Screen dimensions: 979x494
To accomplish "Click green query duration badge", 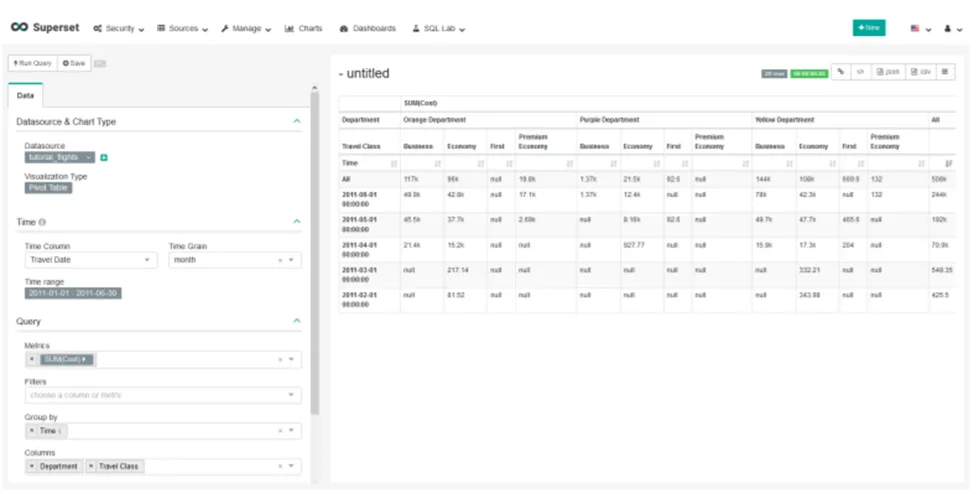I will (x=809, y=74).
